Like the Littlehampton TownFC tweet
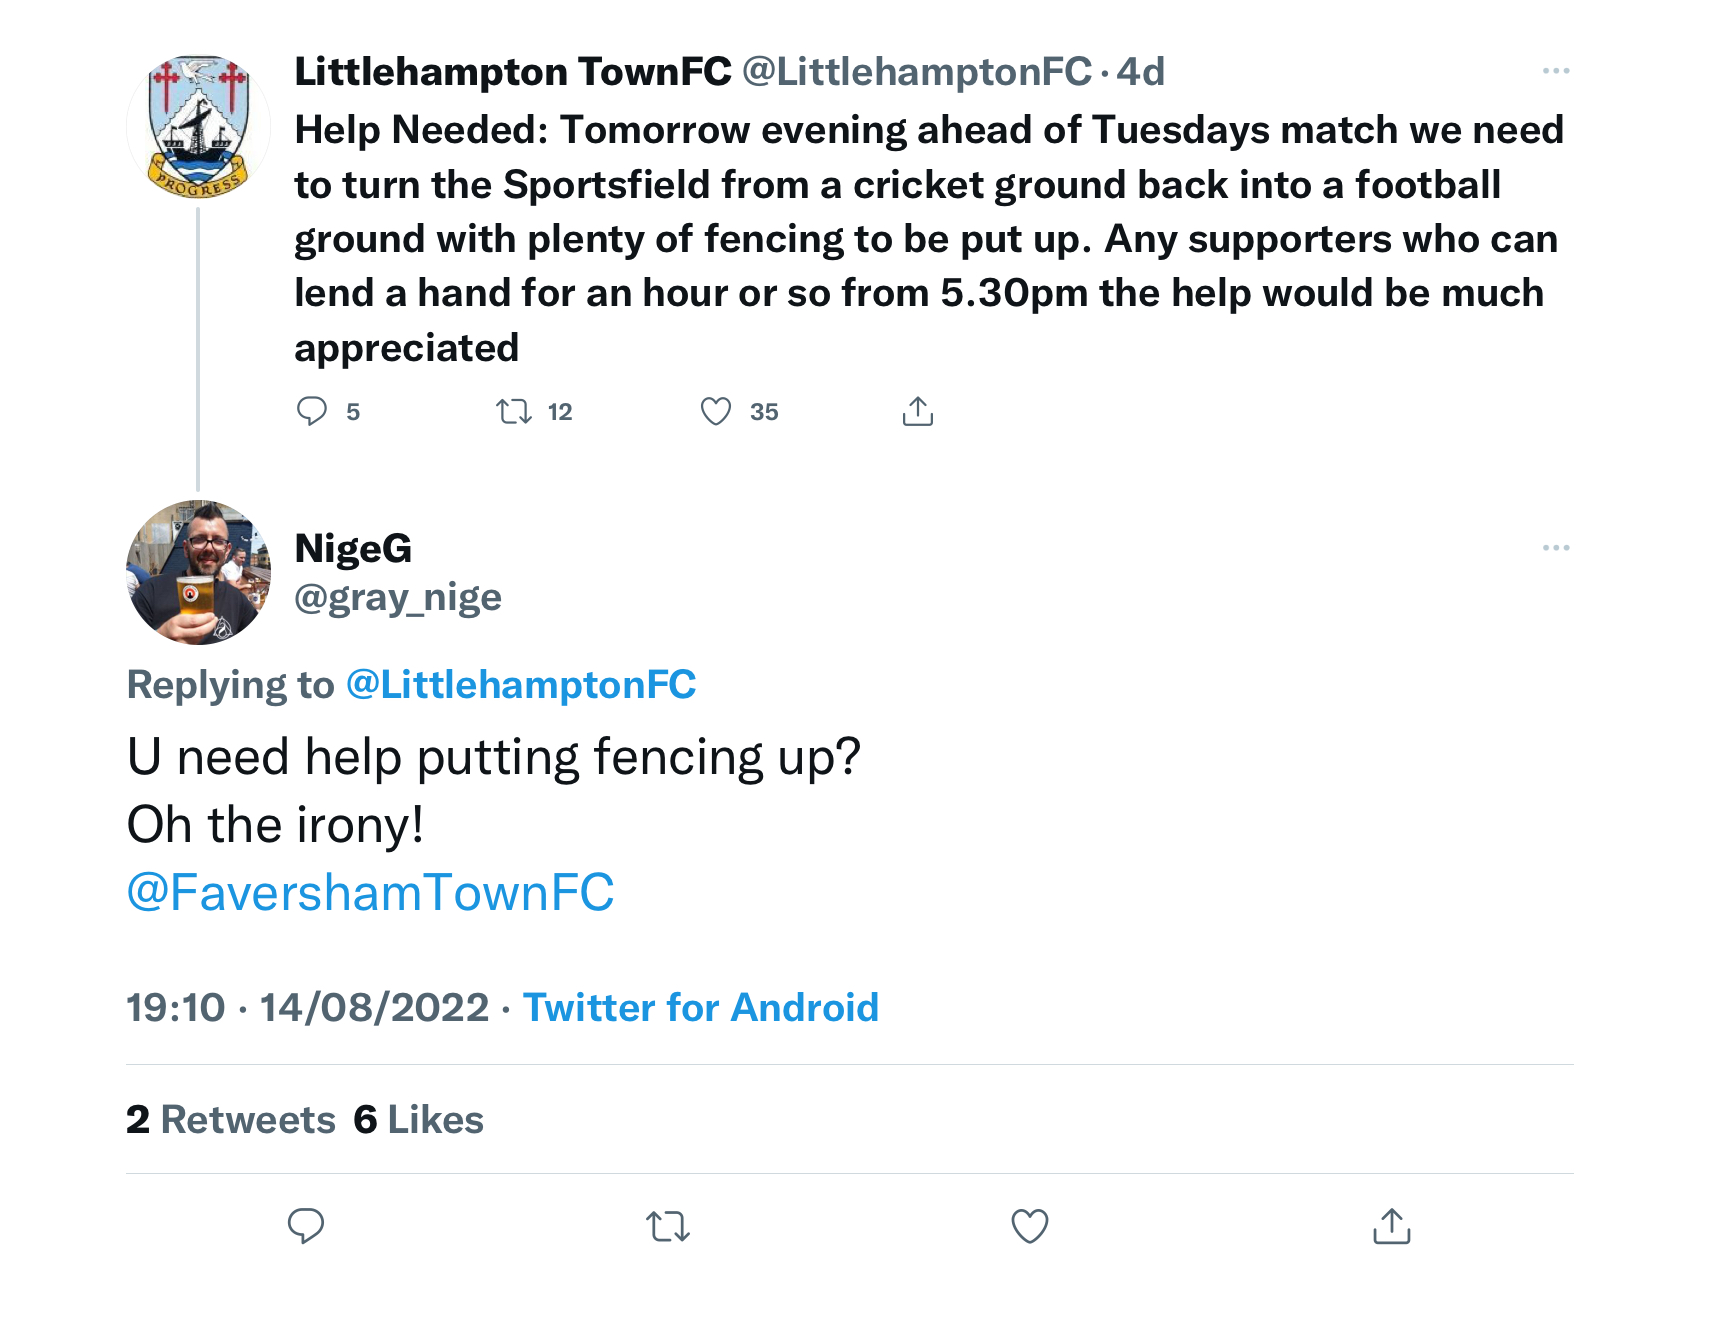 tap(716, 411)
